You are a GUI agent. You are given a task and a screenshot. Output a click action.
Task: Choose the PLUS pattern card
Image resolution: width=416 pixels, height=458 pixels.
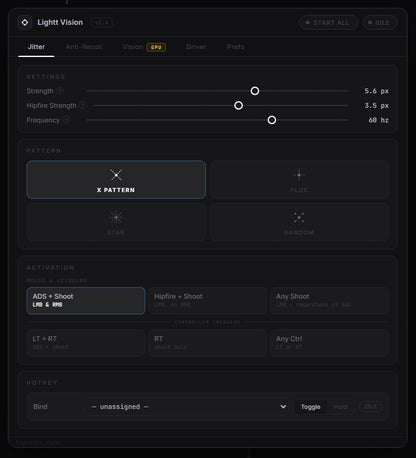[x=299, y=180]
